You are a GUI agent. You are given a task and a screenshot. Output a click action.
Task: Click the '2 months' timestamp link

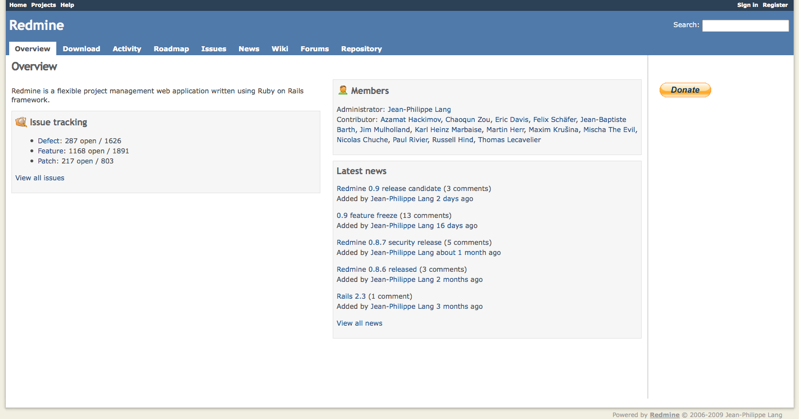tap(452, 280)
